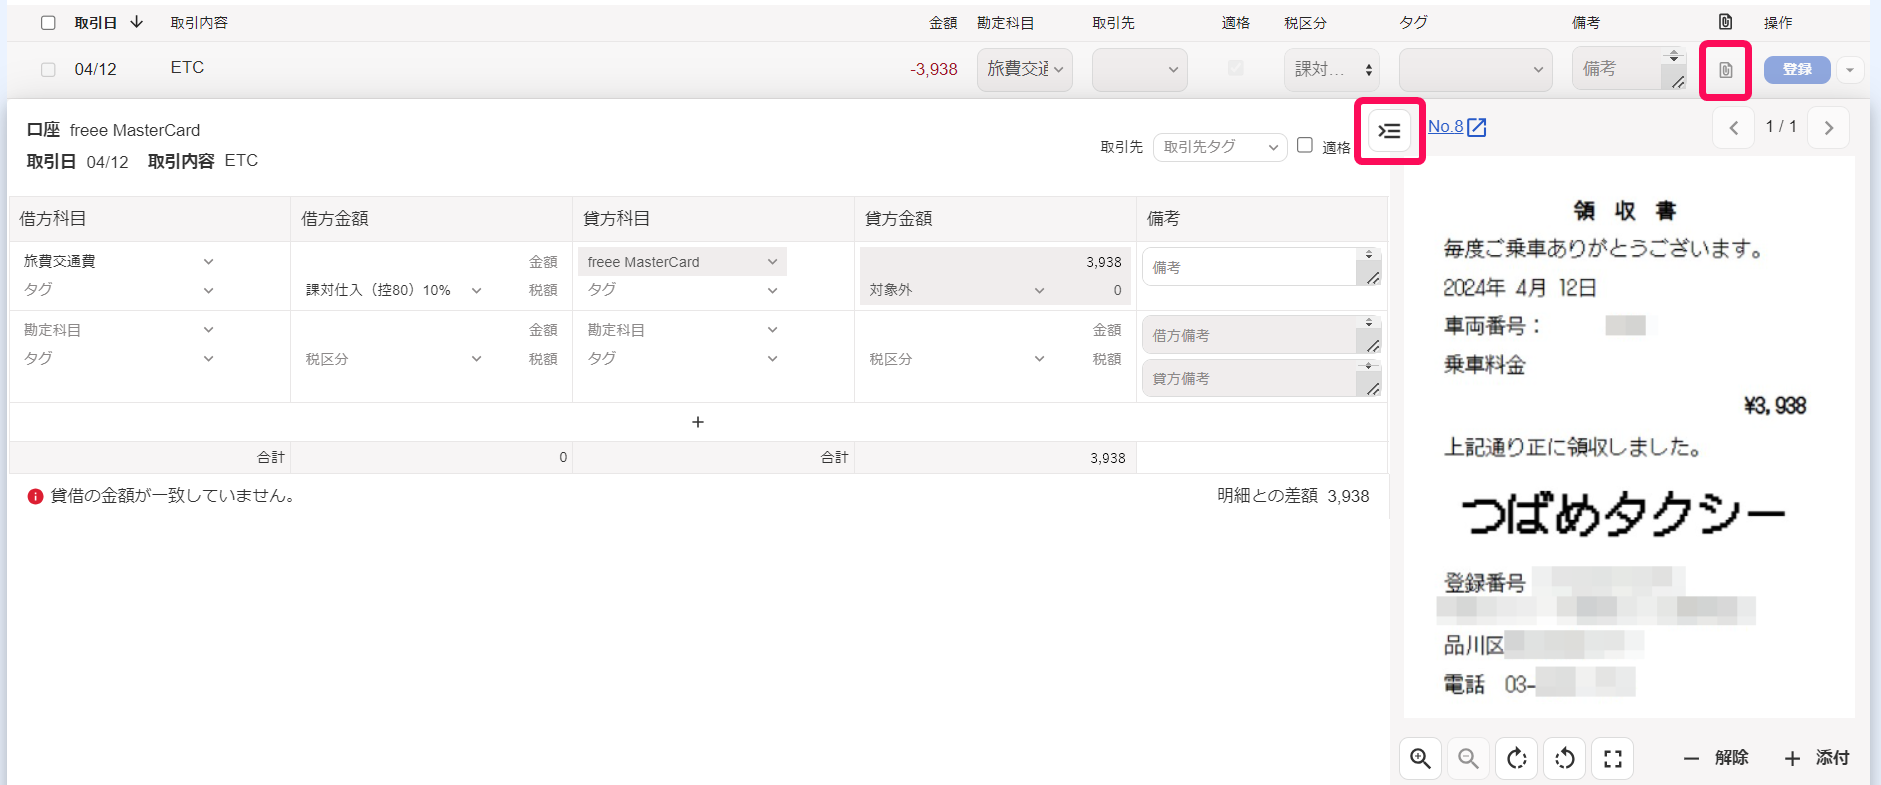Go to next receipt page arrow

click(x=1829, y=128)
